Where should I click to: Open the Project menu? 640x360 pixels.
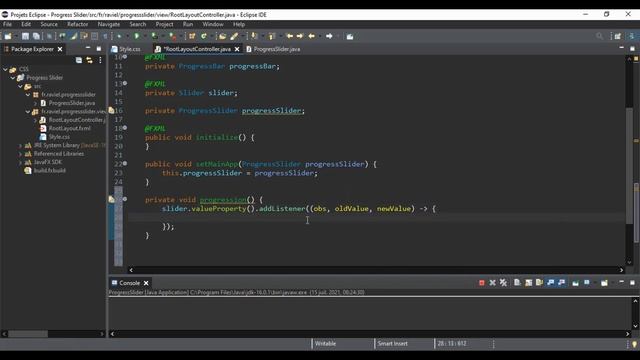tap(164, 24)
